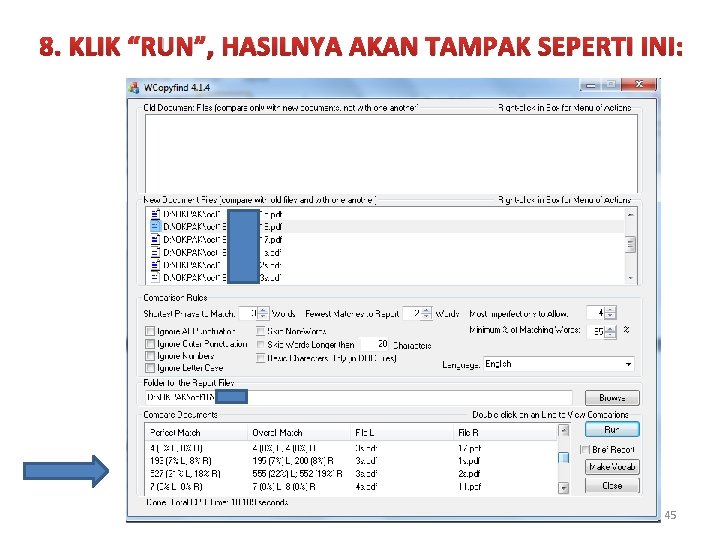Sort by the Perfect Match column header
The width and height of the screenshot is (720, 540).
(197, 433)
